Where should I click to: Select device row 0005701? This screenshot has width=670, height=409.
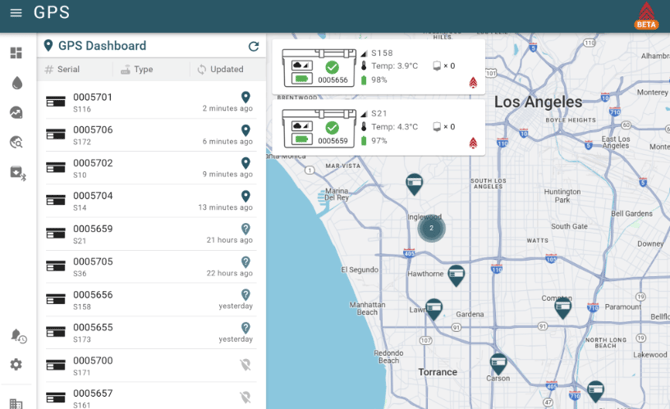pos(151,102)
